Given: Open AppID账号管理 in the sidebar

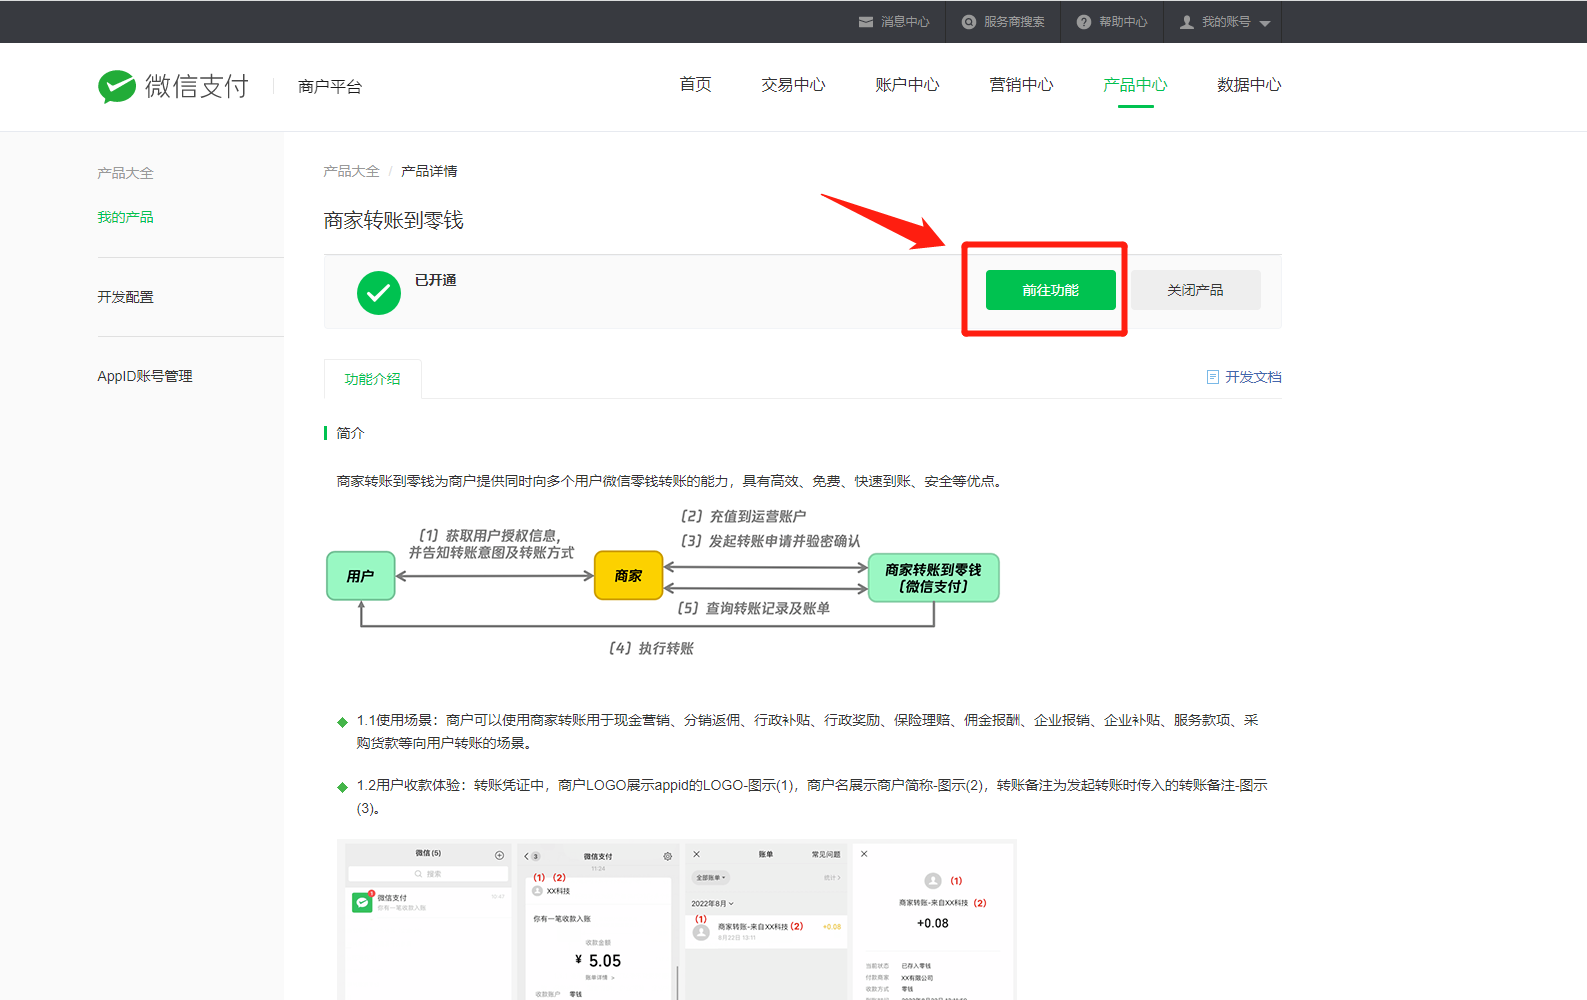Looking at the screenshot, I should tap(145, 376).
